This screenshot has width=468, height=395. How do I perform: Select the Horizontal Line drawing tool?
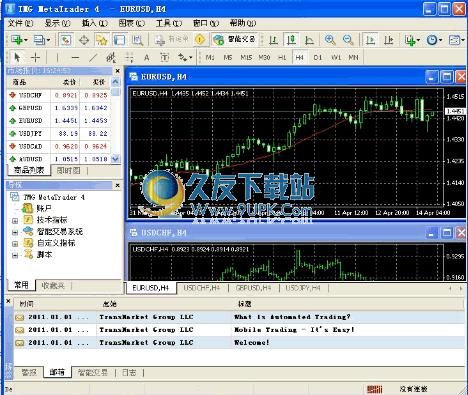point(76,58)
